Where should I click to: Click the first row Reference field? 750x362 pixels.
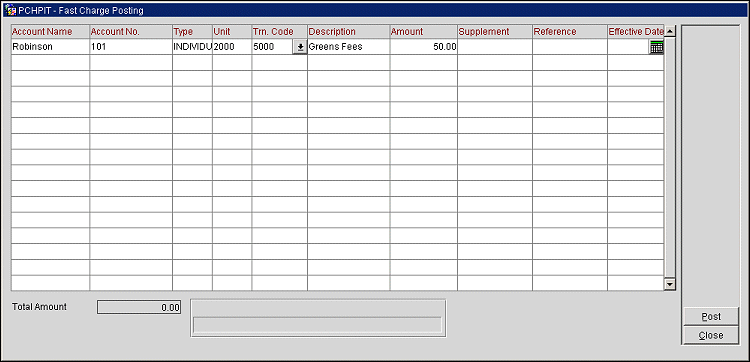coord(570,47)
